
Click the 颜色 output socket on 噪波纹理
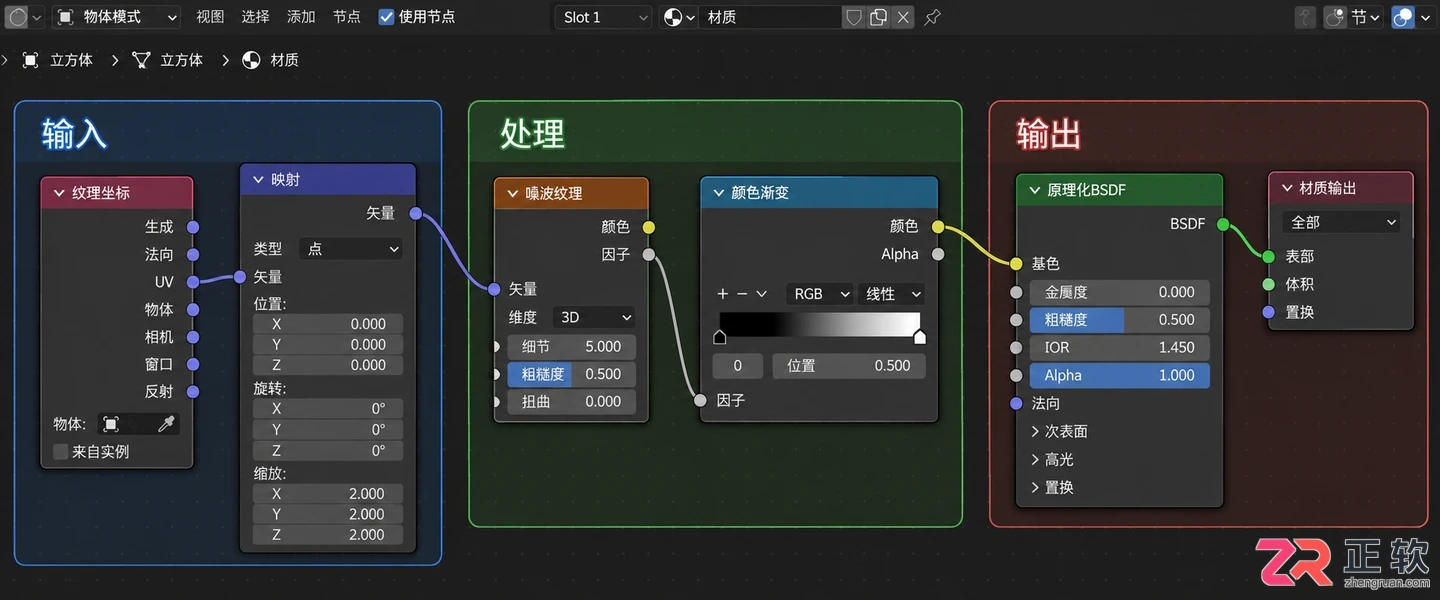click(x=649, y=227)
